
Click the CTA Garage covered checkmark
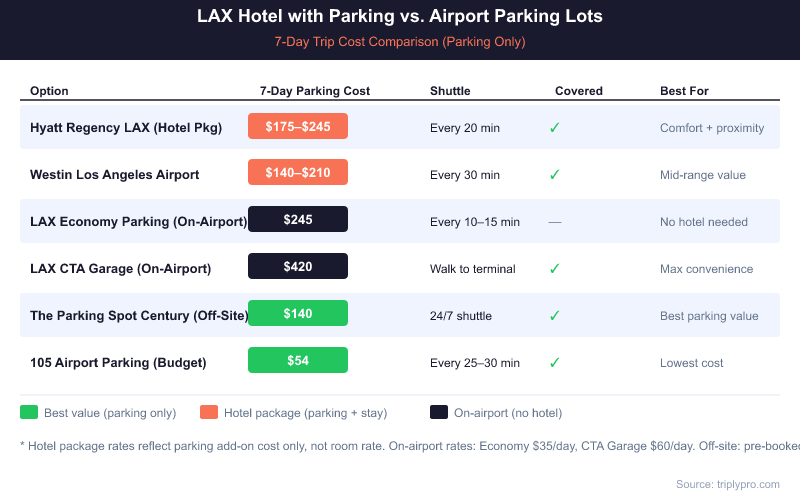pyautogui.click(x=555, y=268)
